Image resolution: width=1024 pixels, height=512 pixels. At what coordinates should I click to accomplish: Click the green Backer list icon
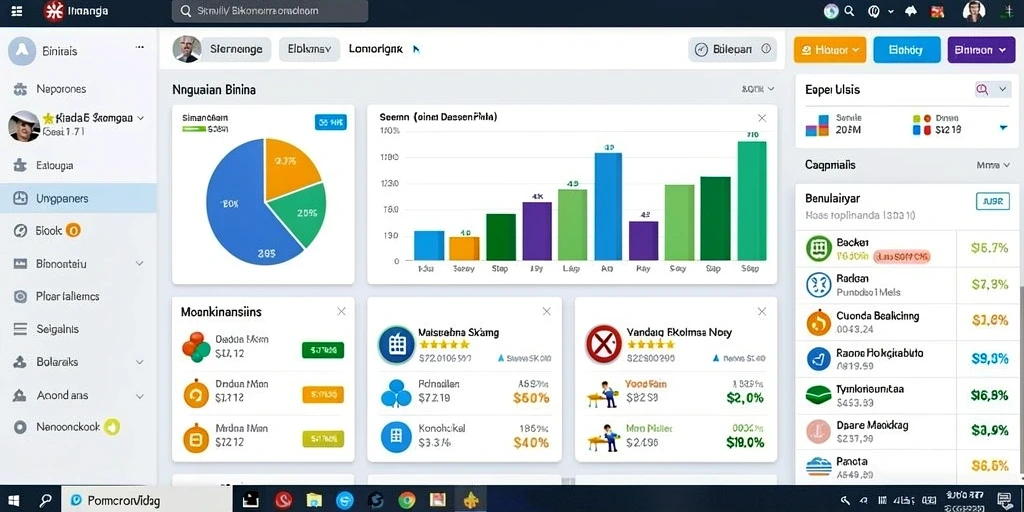(x=818, y=249)
